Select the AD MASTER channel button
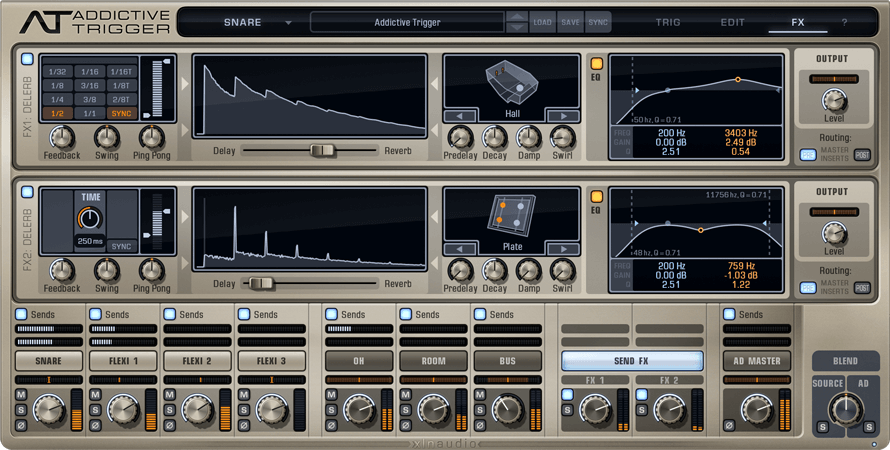Screen dimensions: 890x450 tap(757, 361)
